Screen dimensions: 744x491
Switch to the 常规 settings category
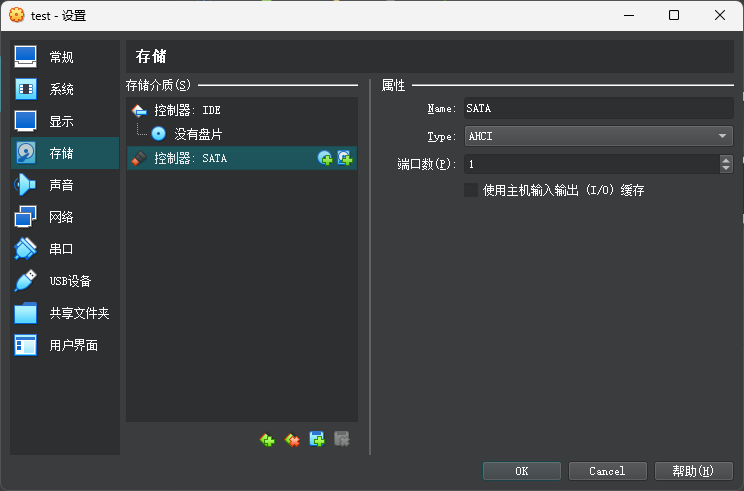click(62, 57)
